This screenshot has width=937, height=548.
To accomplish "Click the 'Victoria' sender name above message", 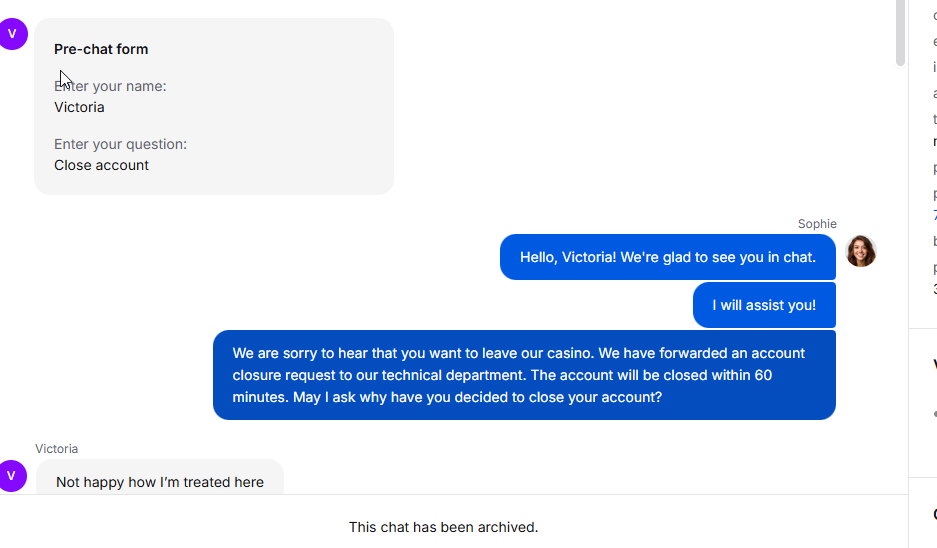I will [56, 449].
